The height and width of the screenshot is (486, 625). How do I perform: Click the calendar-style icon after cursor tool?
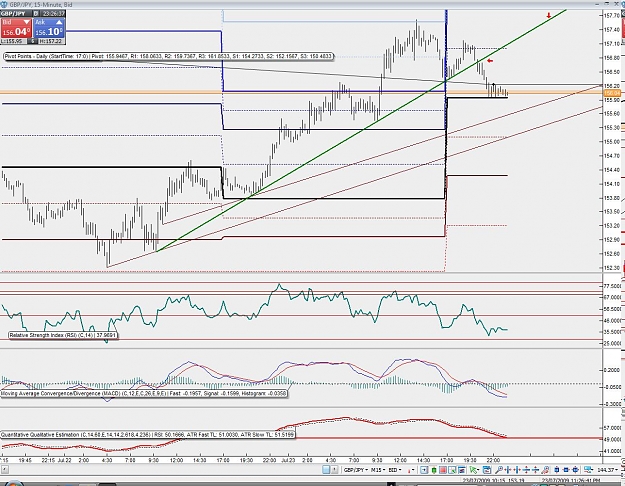(x=487, y=470)
